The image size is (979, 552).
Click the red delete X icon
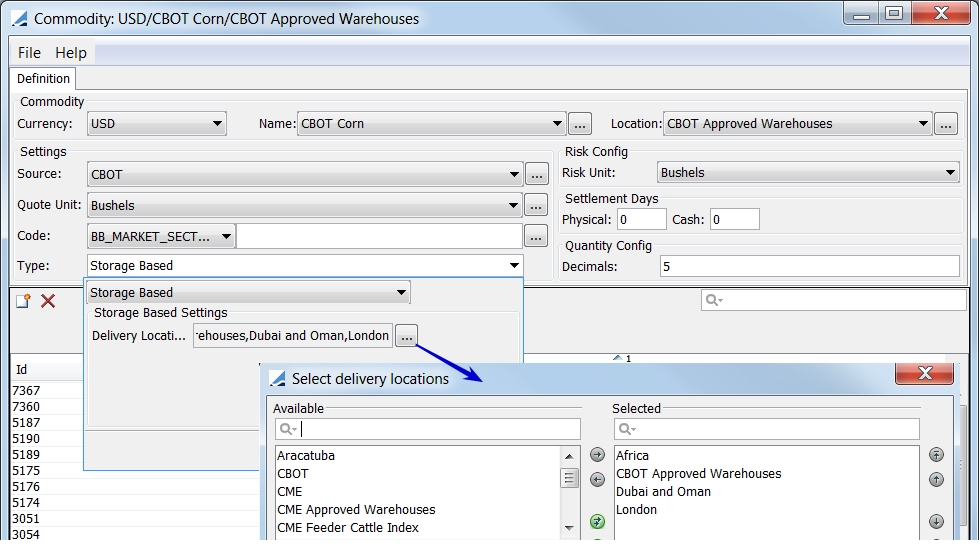(48, 301)
